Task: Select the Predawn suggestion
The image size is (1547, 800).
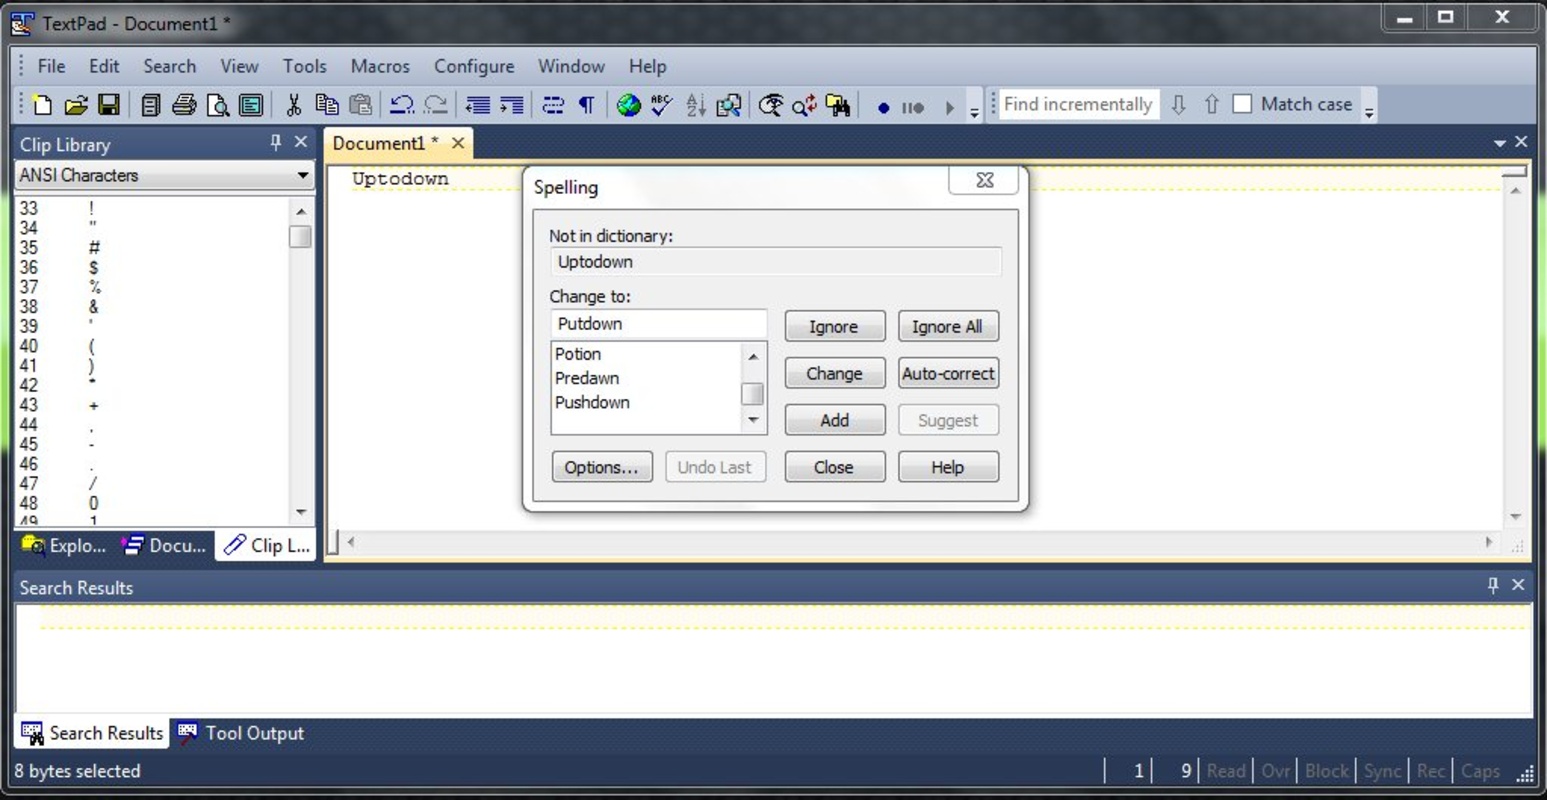Action: [587, 378]
